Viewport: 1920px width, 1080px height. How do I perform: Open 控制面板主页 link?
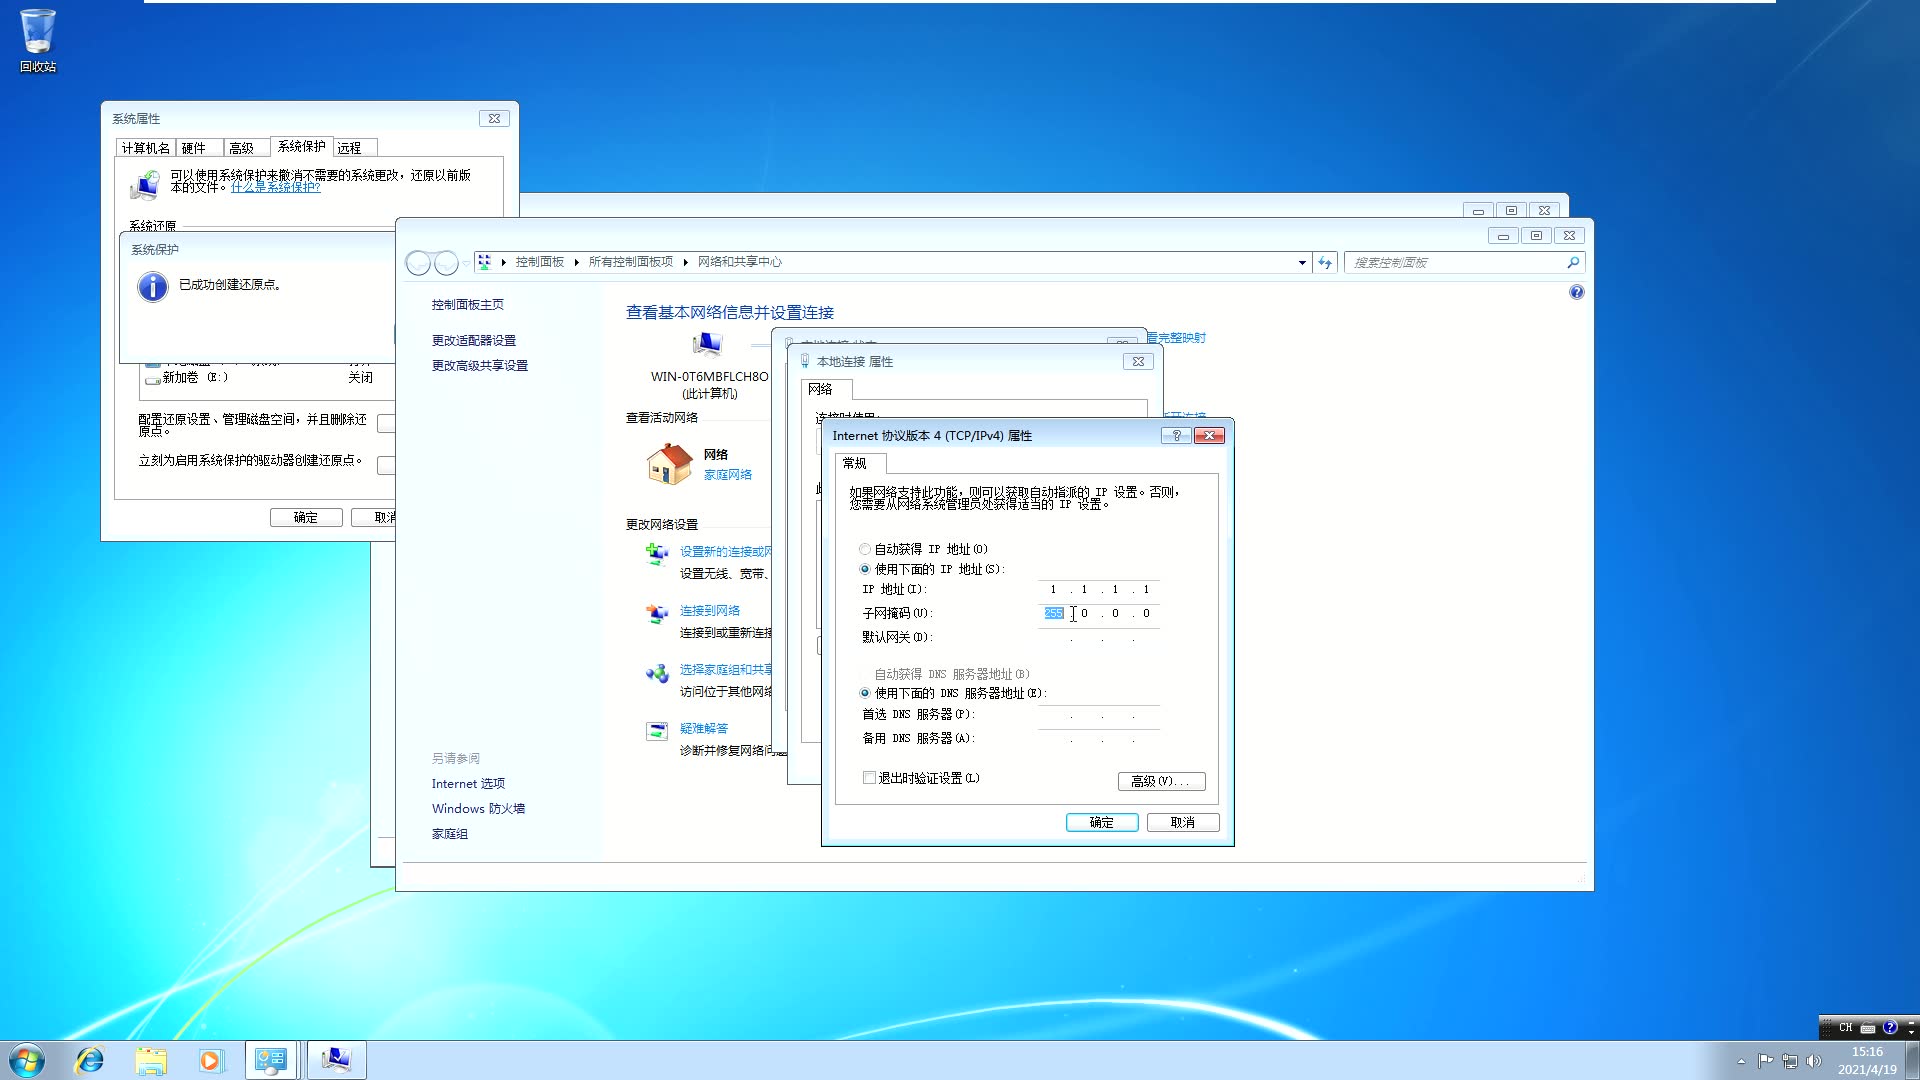tap(468, 305)
